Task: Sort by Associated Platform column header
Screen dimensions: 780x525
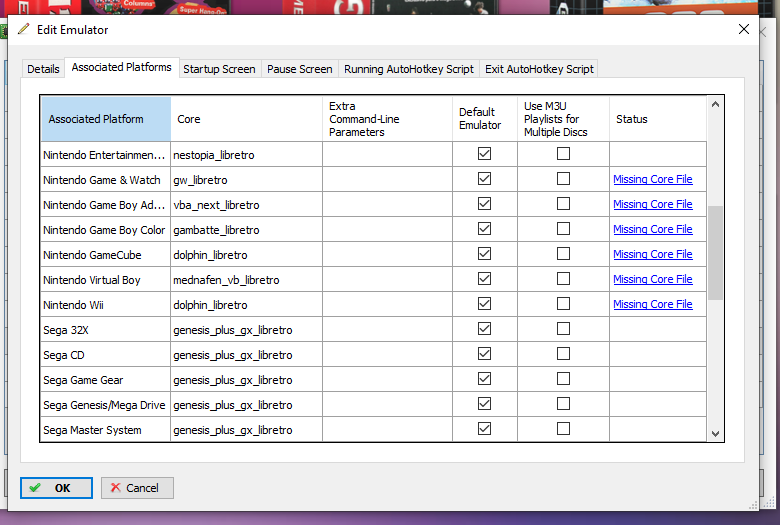Action: pyautogui.click(x=106, y=119)
